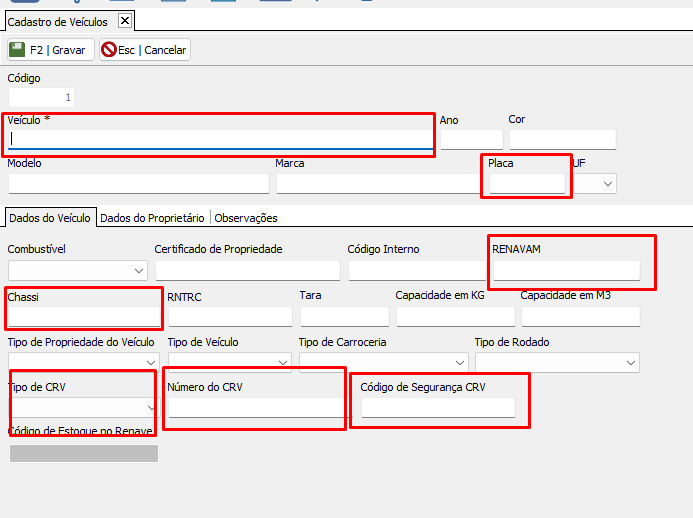Close the Cadastro de Veículos tab
This screenshot has height=518, width=693.
[x=125, y=20]
